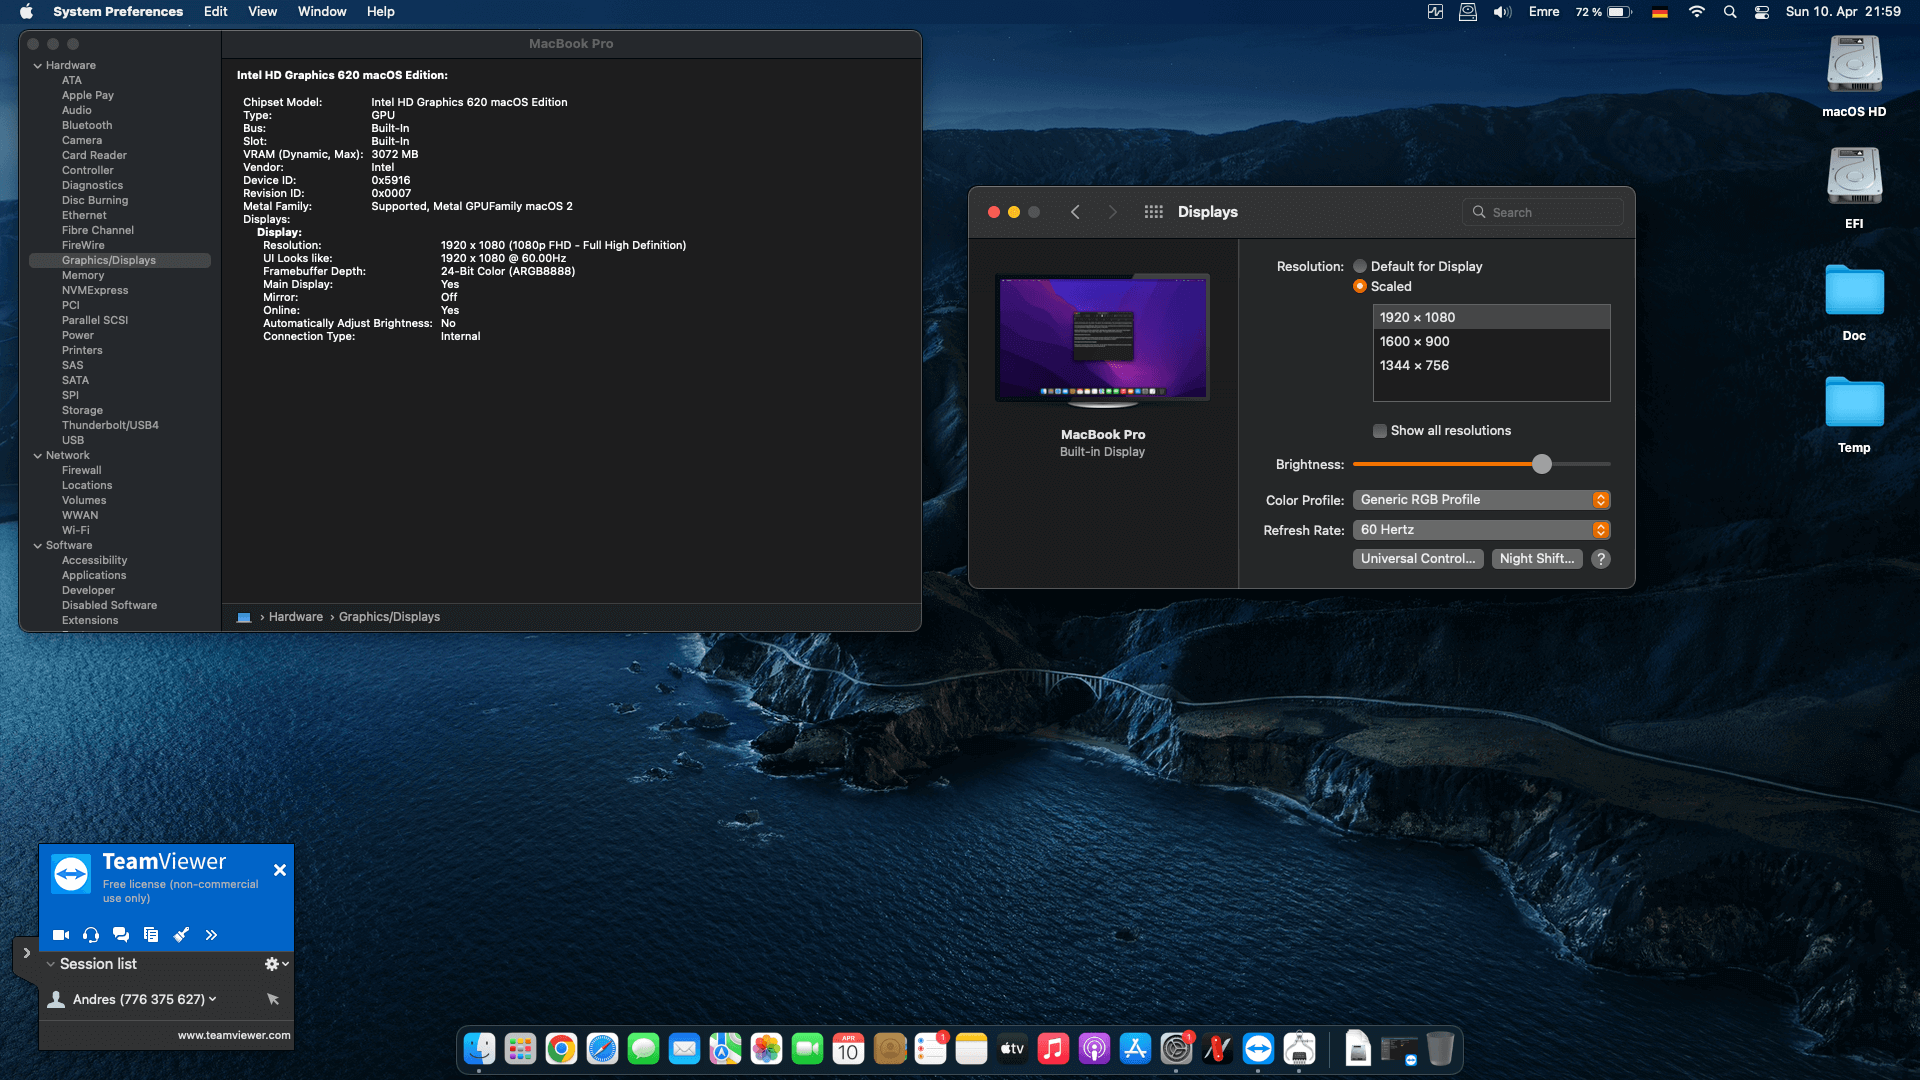Open the TeamViewer headset audio option
1920x1080 pixels.
tap(91, 935)
